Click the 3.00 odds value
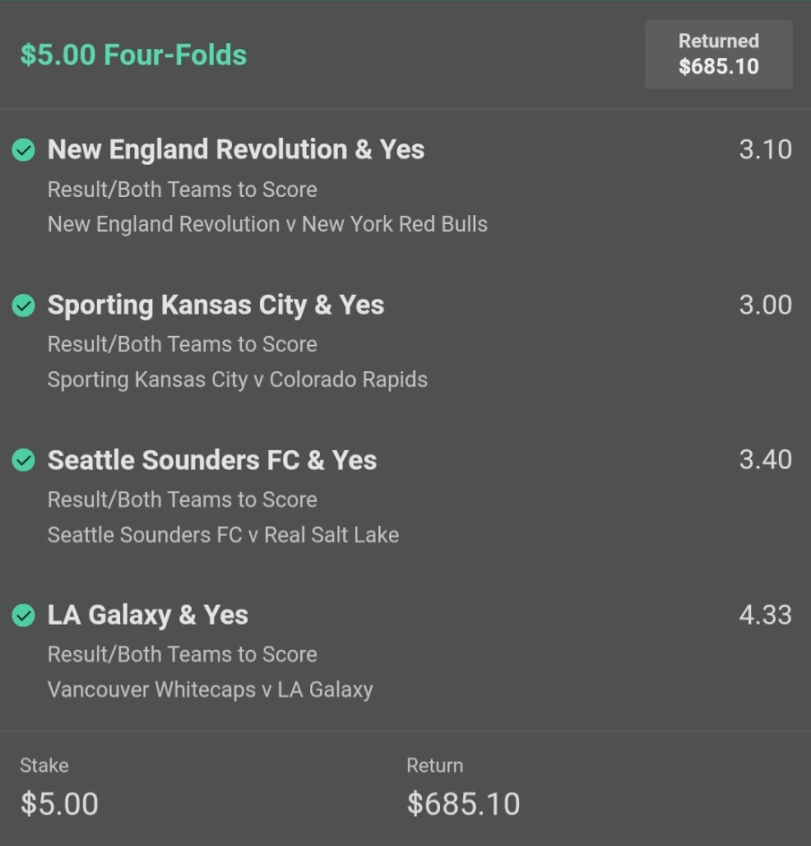The width and height of the screenshot is (811, 846). tap(765, 305)
